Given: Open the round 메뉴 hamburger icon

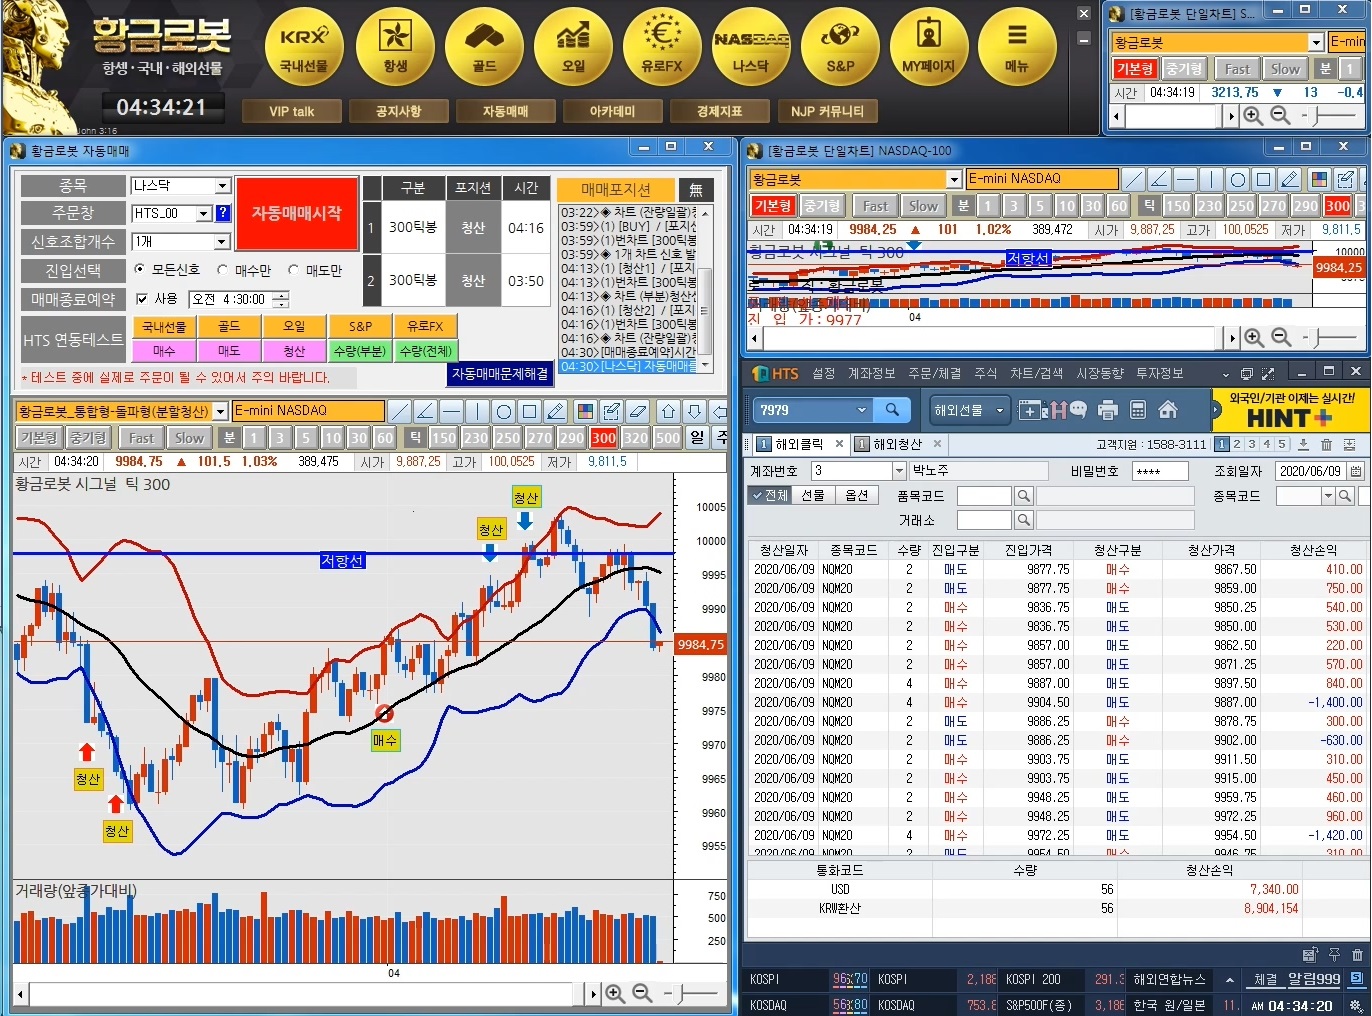Looking at the screenshot, I should (1017, 46).
